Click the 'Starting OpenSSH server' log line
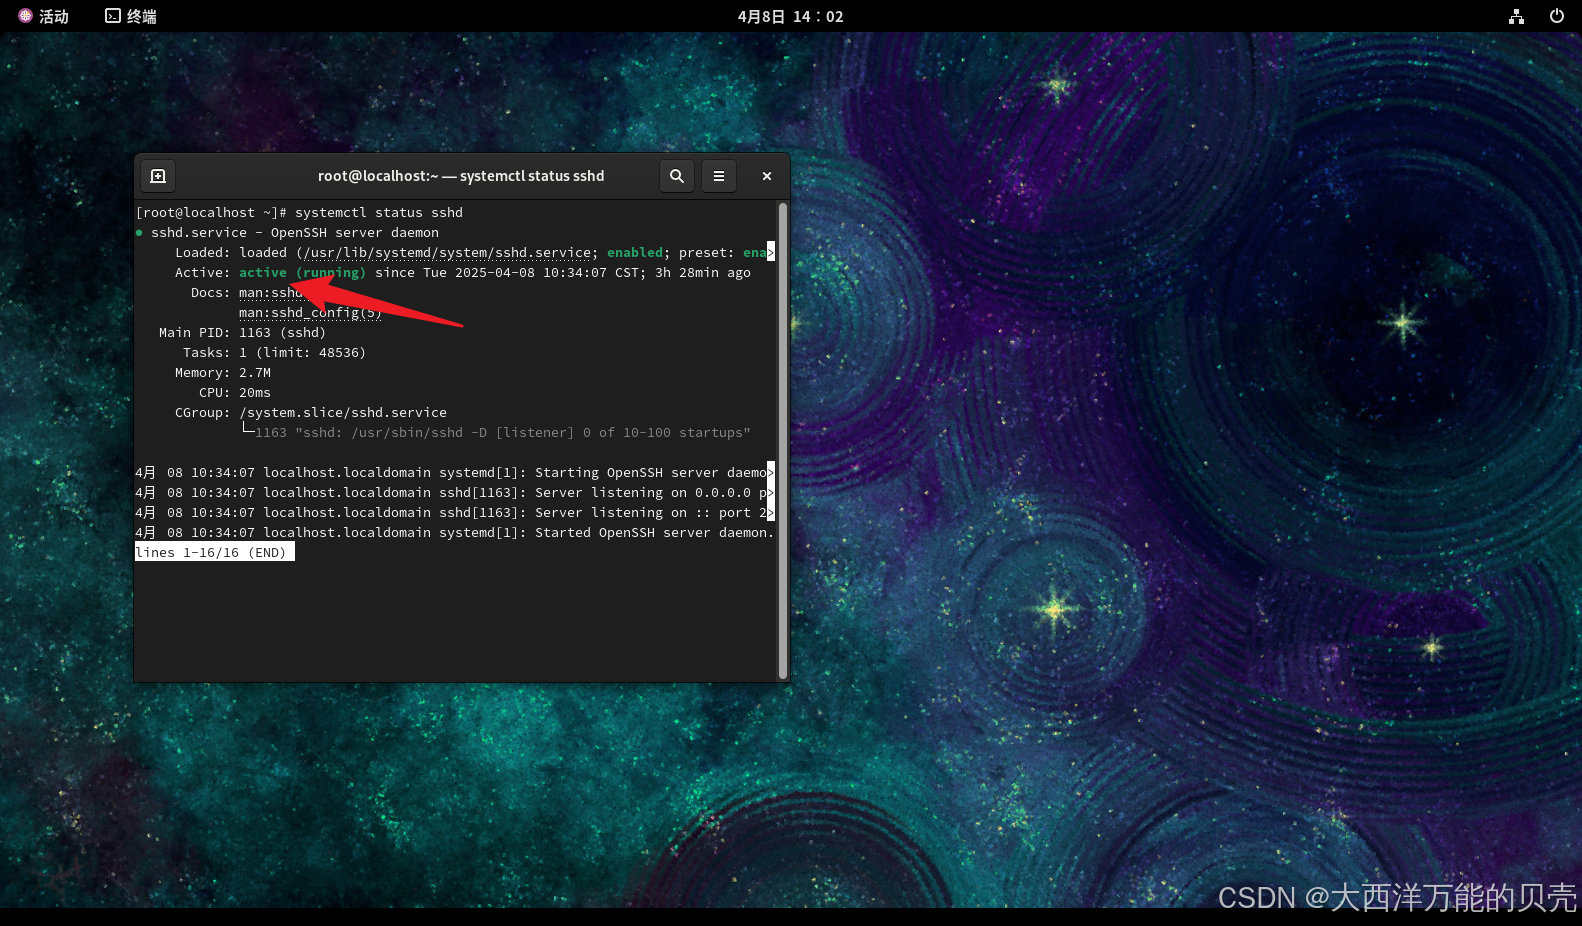 point(454,473)
